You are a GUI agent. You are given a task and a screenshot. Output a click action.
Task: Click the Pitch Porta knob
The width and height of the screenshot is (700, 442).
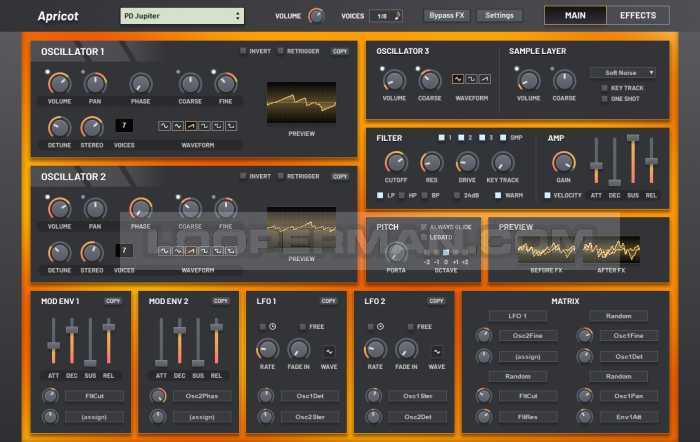click(396, 252)
